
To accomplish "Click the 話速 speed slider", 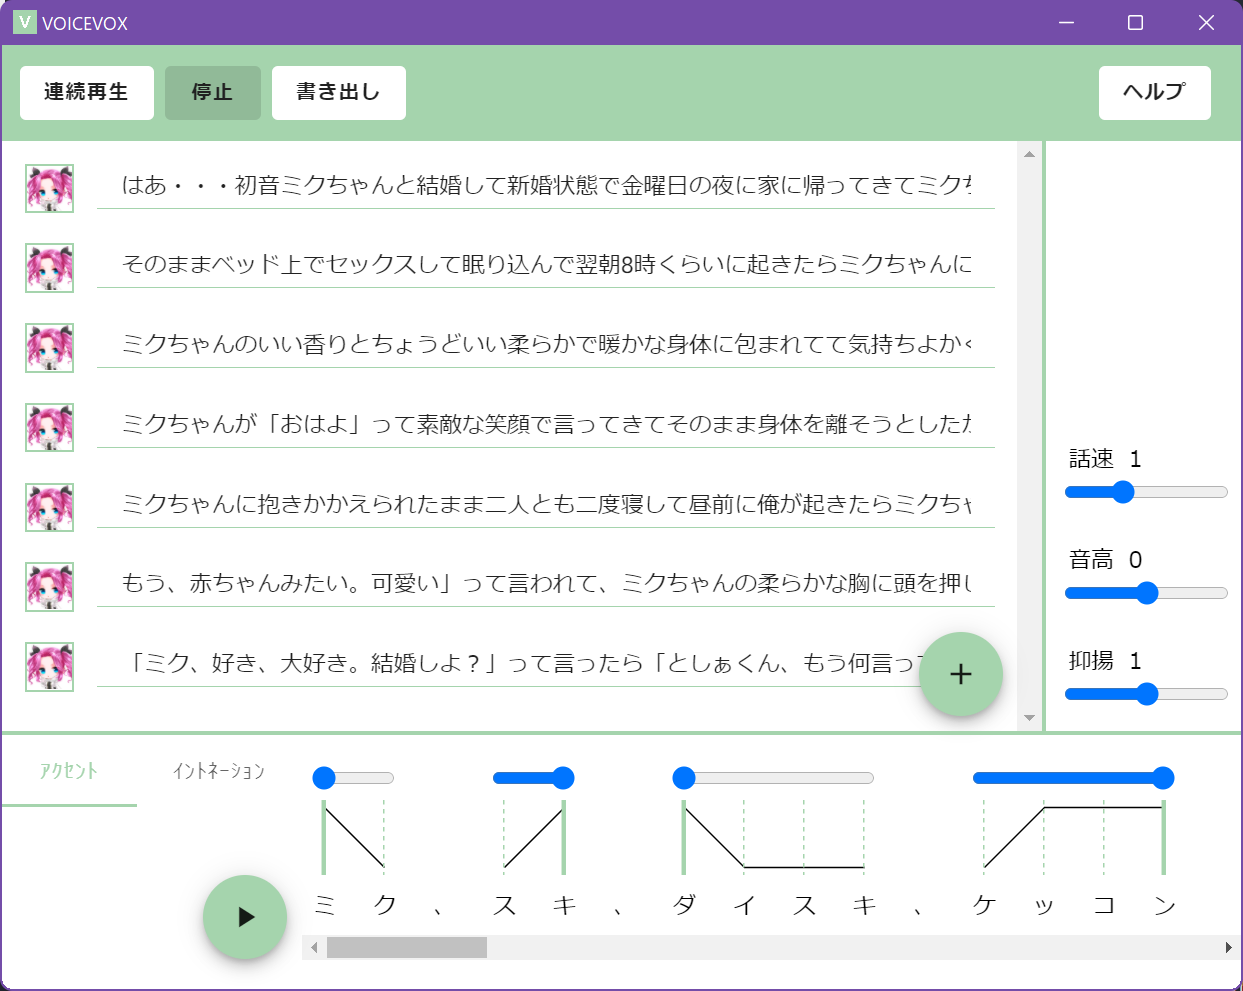I will point(1146,492).
